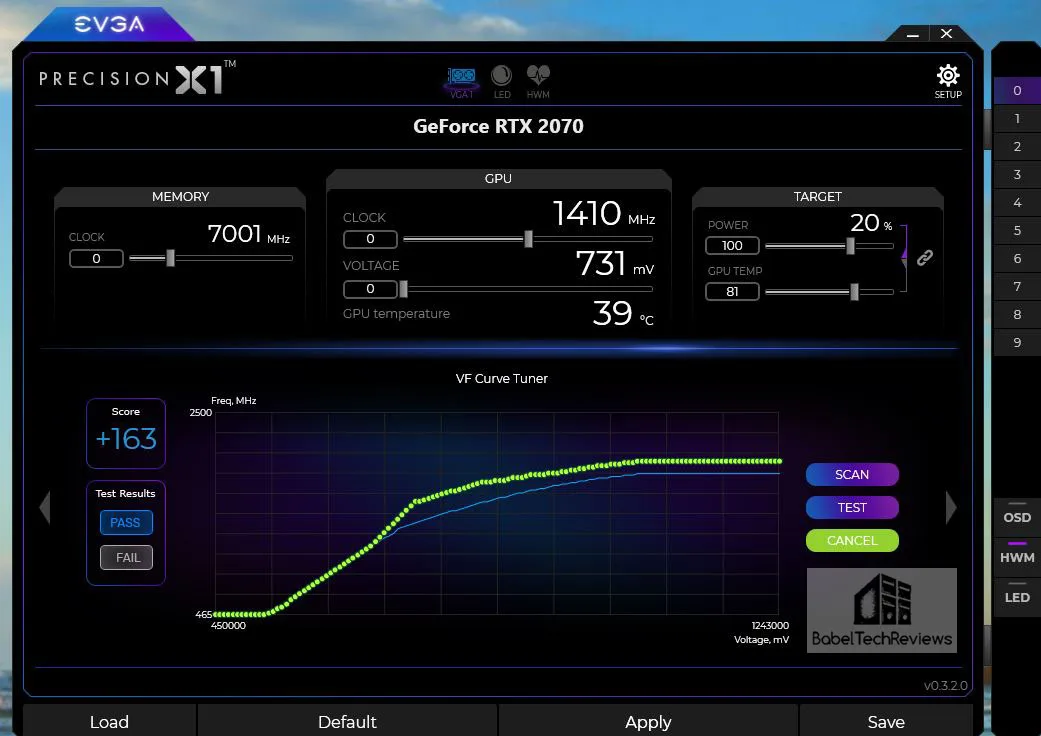Click the 39 °C GPU temperature reading
The width and height of the screenshot is (1041, 736).
(623, 313)
